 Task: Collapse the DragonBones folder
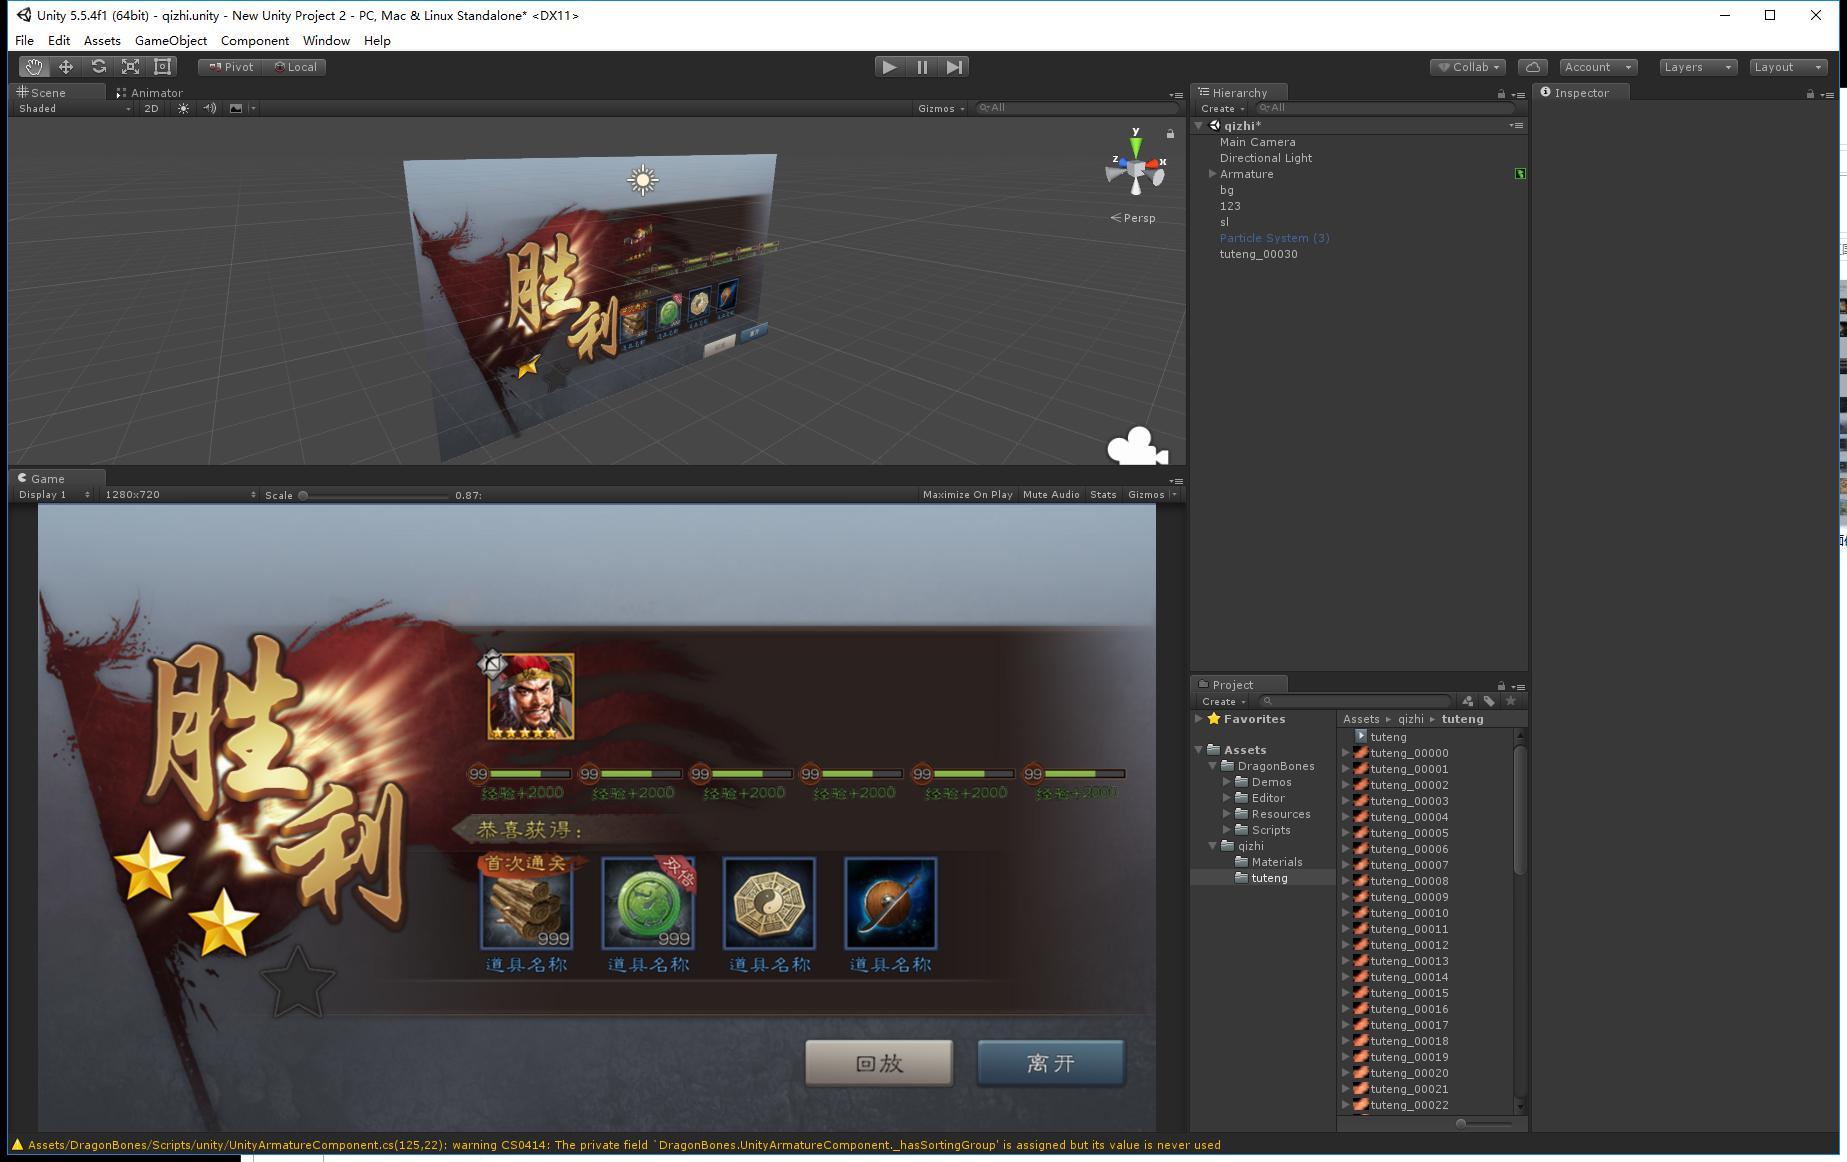(1212, 766)
